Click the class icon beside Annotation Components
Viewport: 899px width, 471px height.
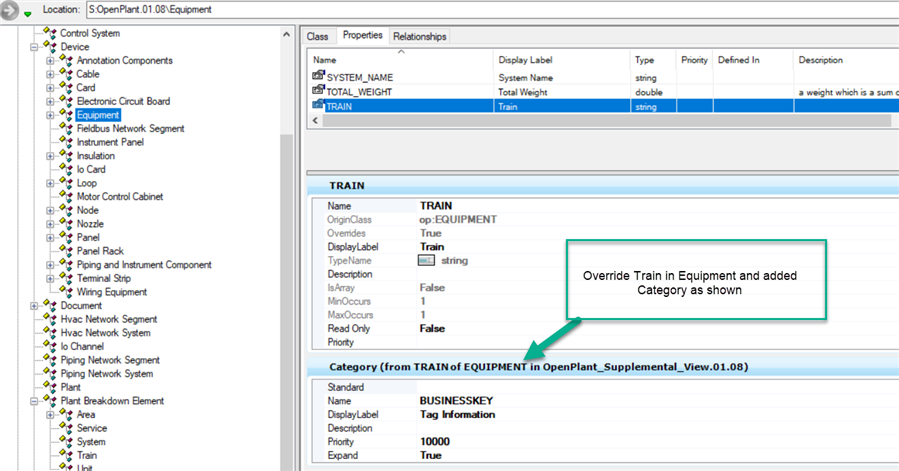(66, 60)
